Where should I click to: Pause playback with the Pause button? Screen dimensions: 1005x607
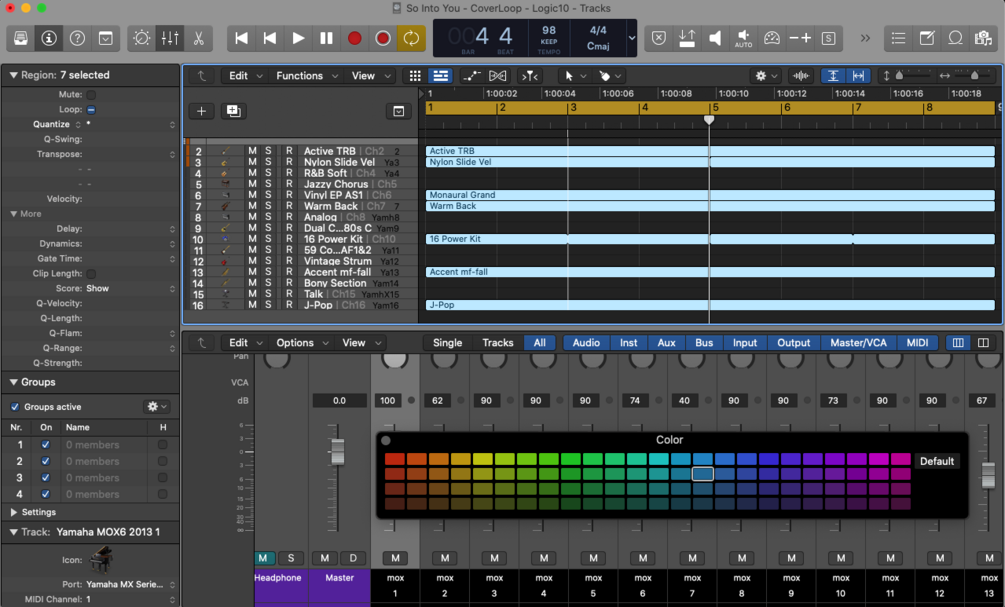(326, 38)
